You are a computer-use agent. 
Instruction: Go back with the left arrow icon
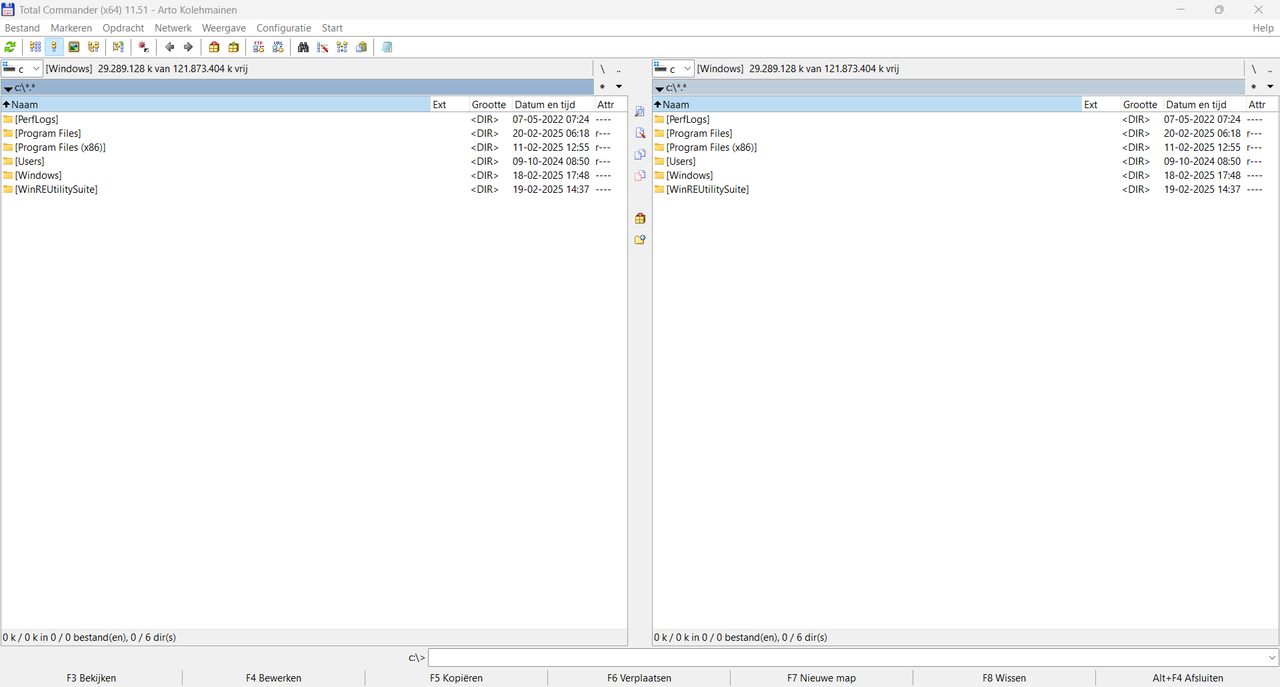[169, 47]
